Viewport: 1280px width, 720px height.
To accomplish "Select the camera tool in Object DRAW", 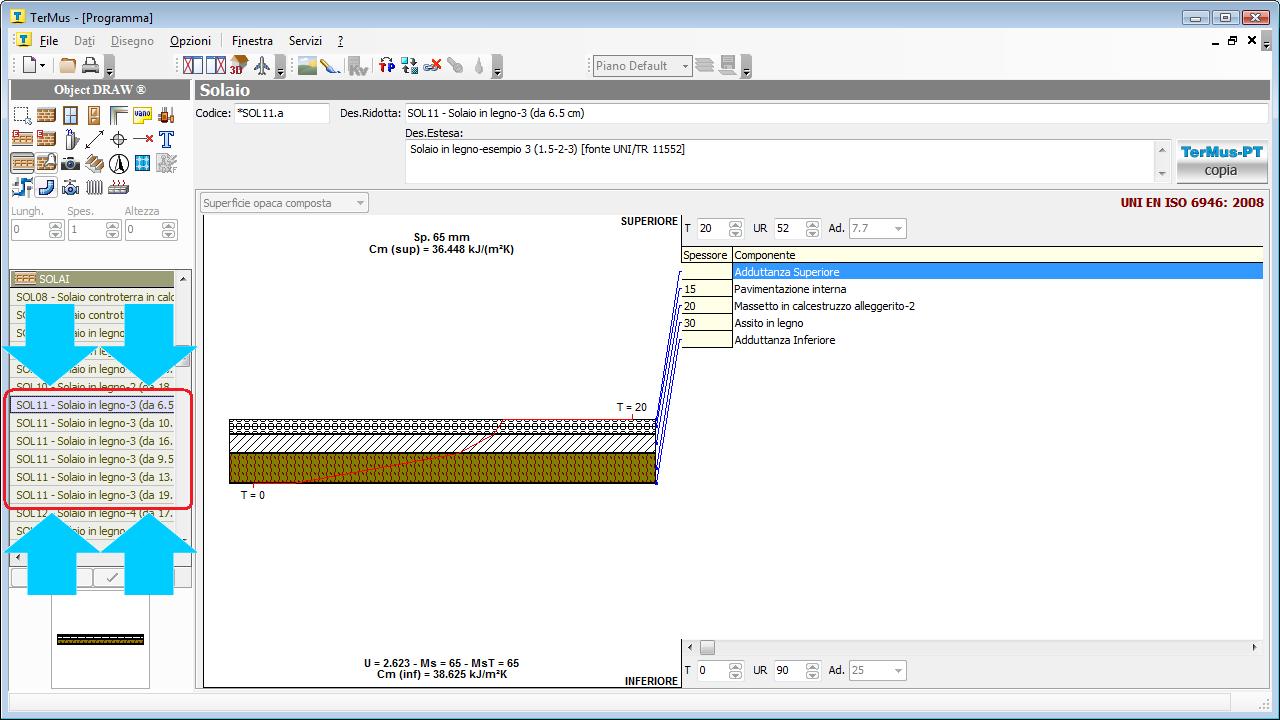I will (x=70, y=163).
